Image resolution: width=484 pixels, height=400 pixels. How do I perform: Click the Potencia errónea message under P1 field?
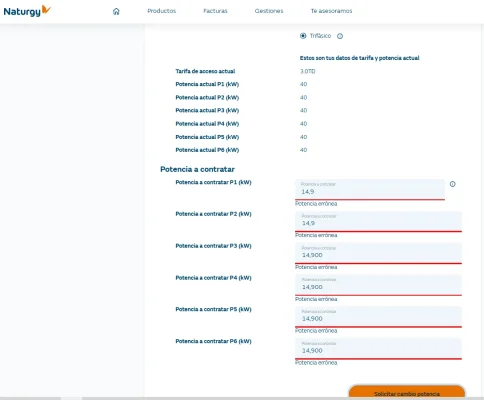(x=316, y=204)
